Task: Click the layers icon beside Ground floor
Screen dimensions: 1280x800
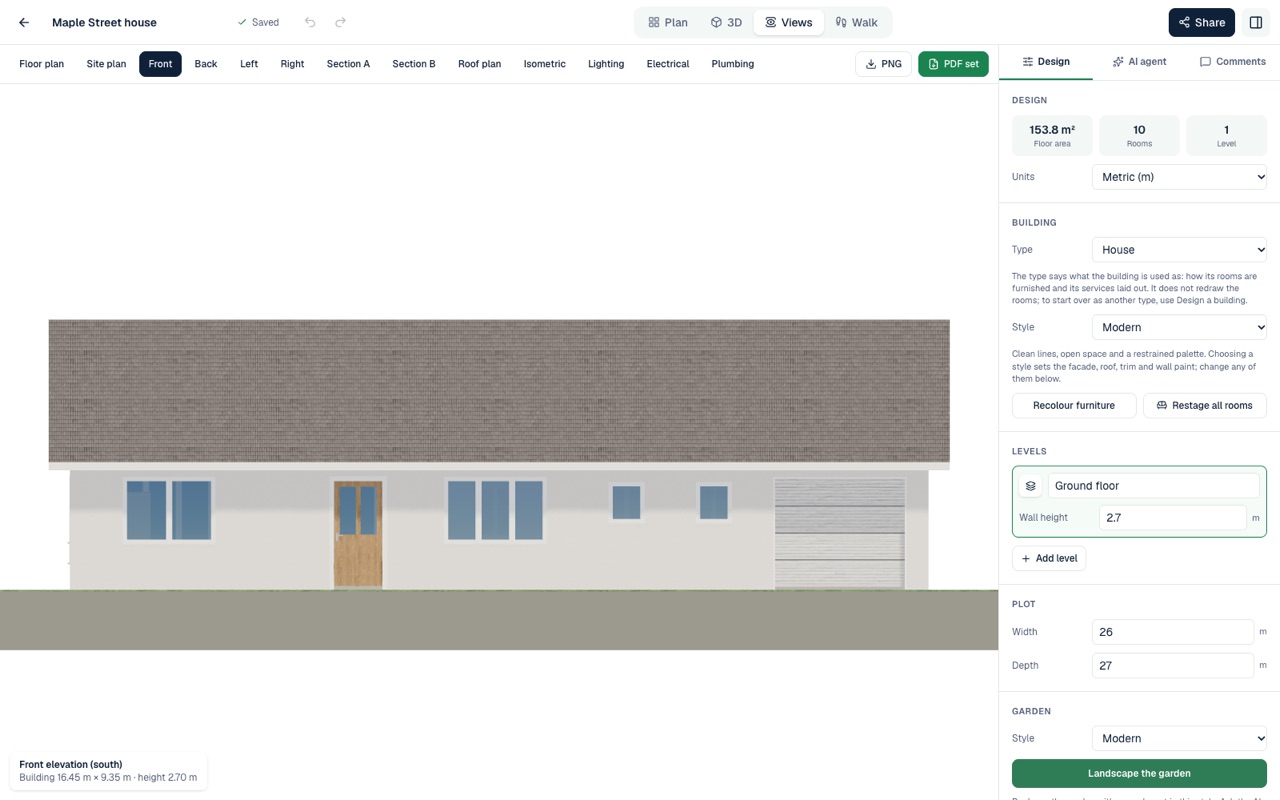Action: [x=1030, y=486]
